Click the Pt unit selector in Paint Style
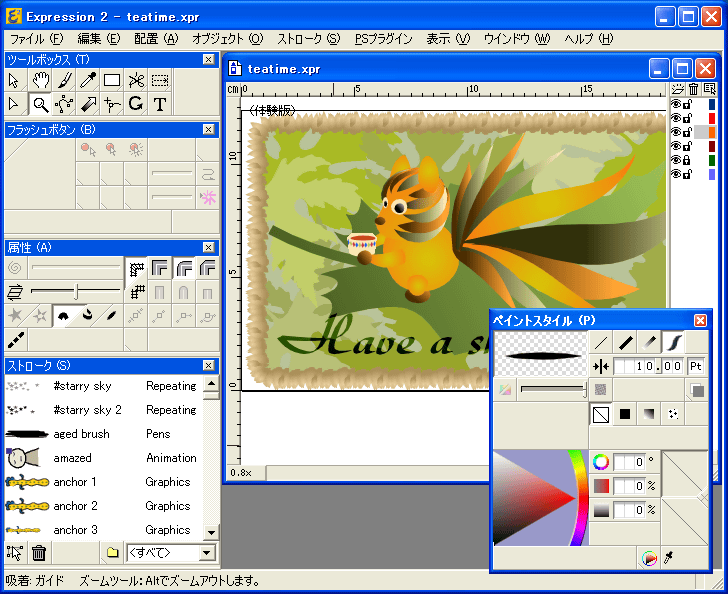The image size is (728, 594). point(696,366)
